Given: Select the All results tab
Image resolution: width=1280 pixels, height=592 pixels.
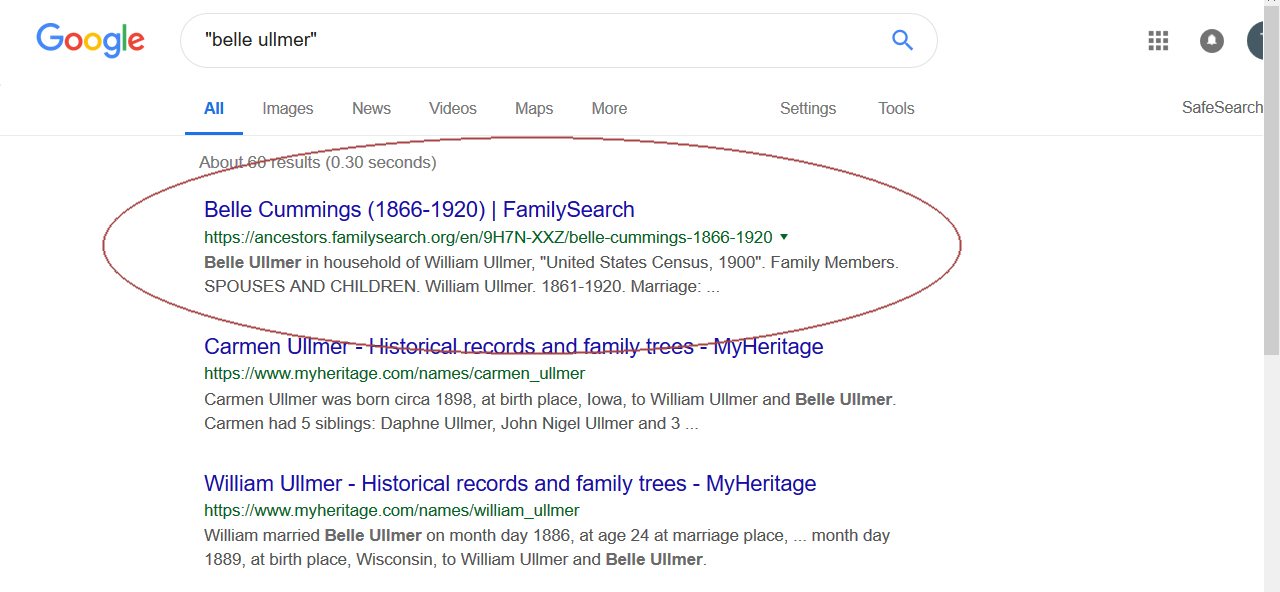Looking at the screenshot, I should (x=214, y=108).
